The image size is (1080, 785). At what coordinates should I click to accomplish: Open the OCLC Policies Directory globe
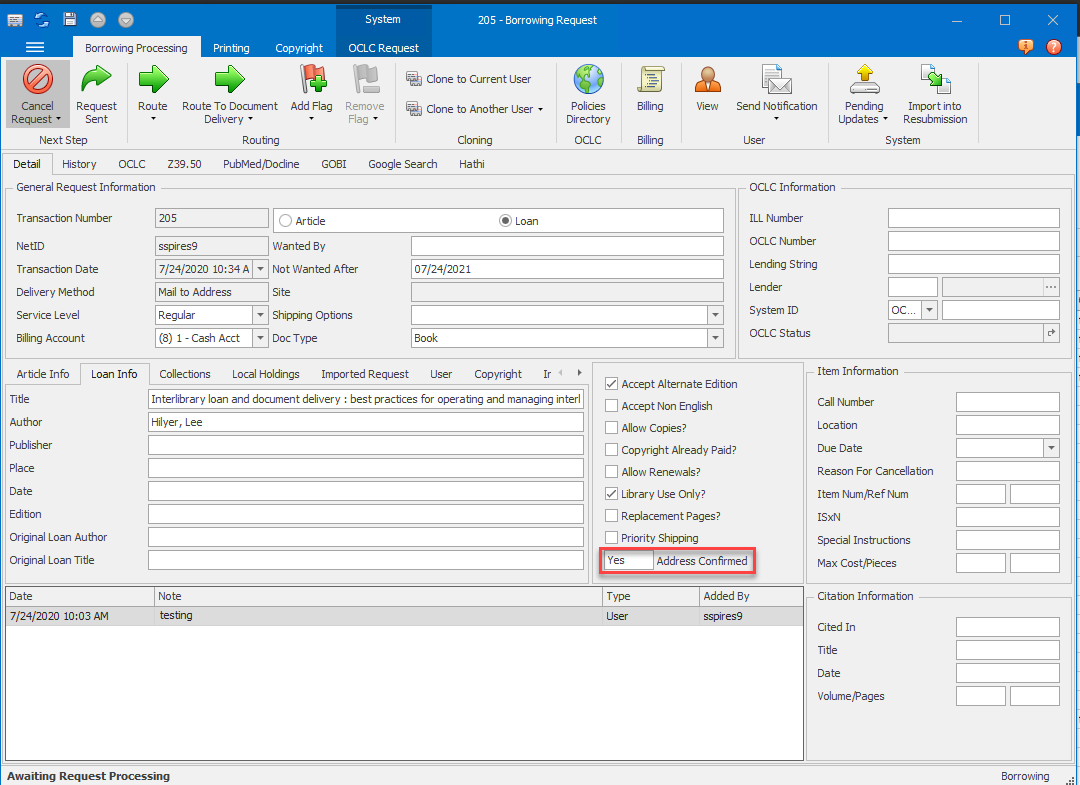pos(588,80)
